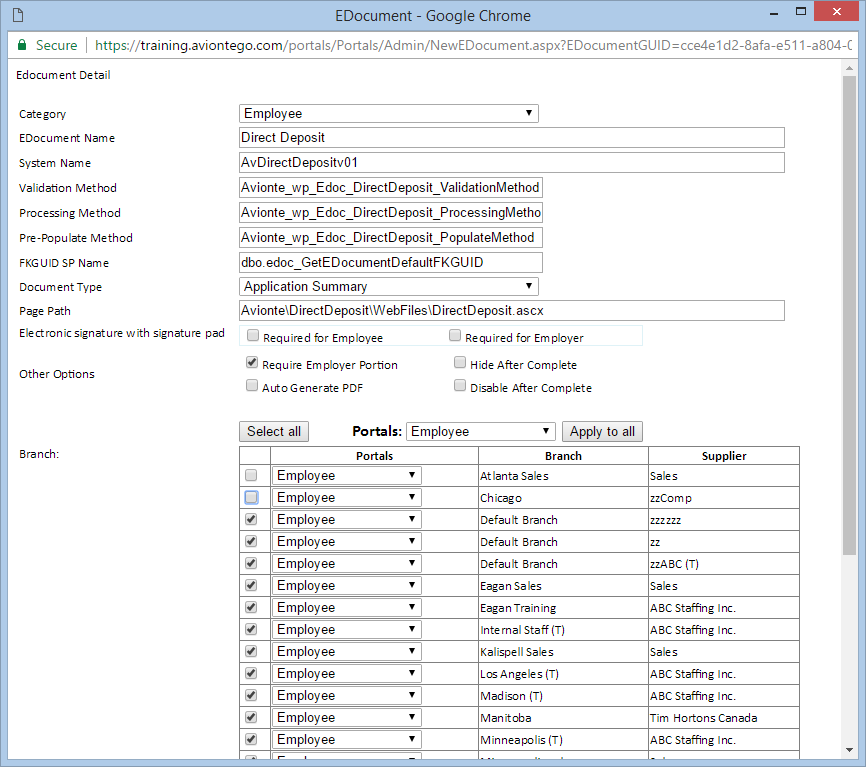Click the Portals column header

[x=374, y=456]
